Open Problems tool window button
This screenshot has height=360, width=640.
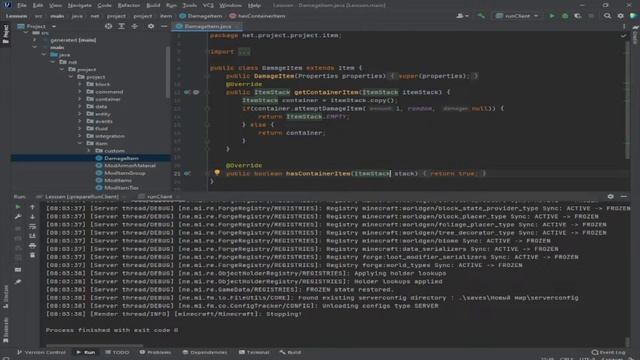click(155, 352)
